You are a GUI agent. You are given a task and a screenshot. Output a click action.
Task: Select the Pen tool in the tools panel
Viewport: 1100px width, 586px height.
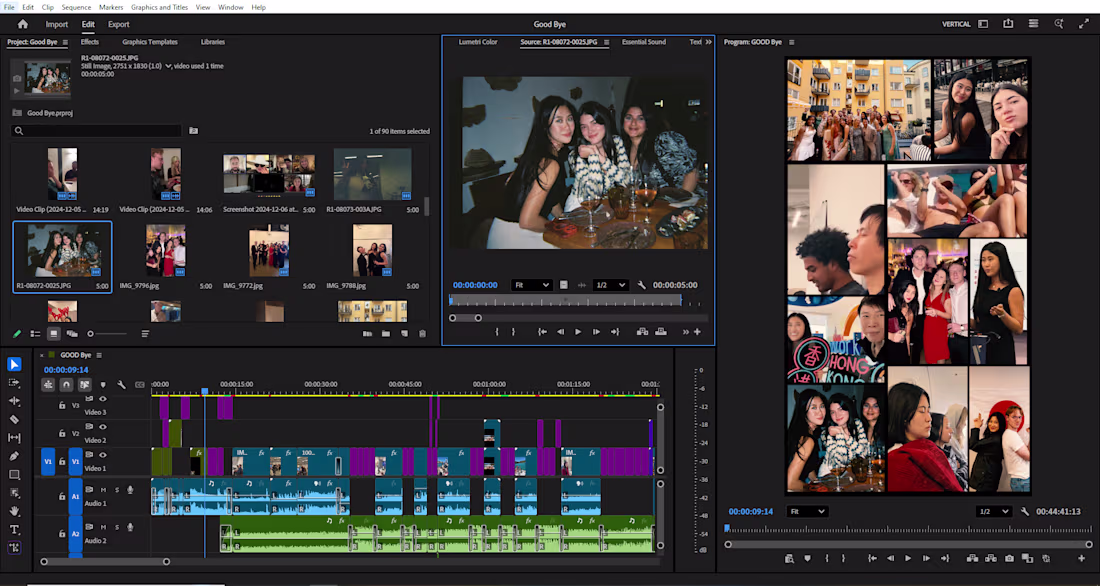pyautogui.click(x=14, y=456)
